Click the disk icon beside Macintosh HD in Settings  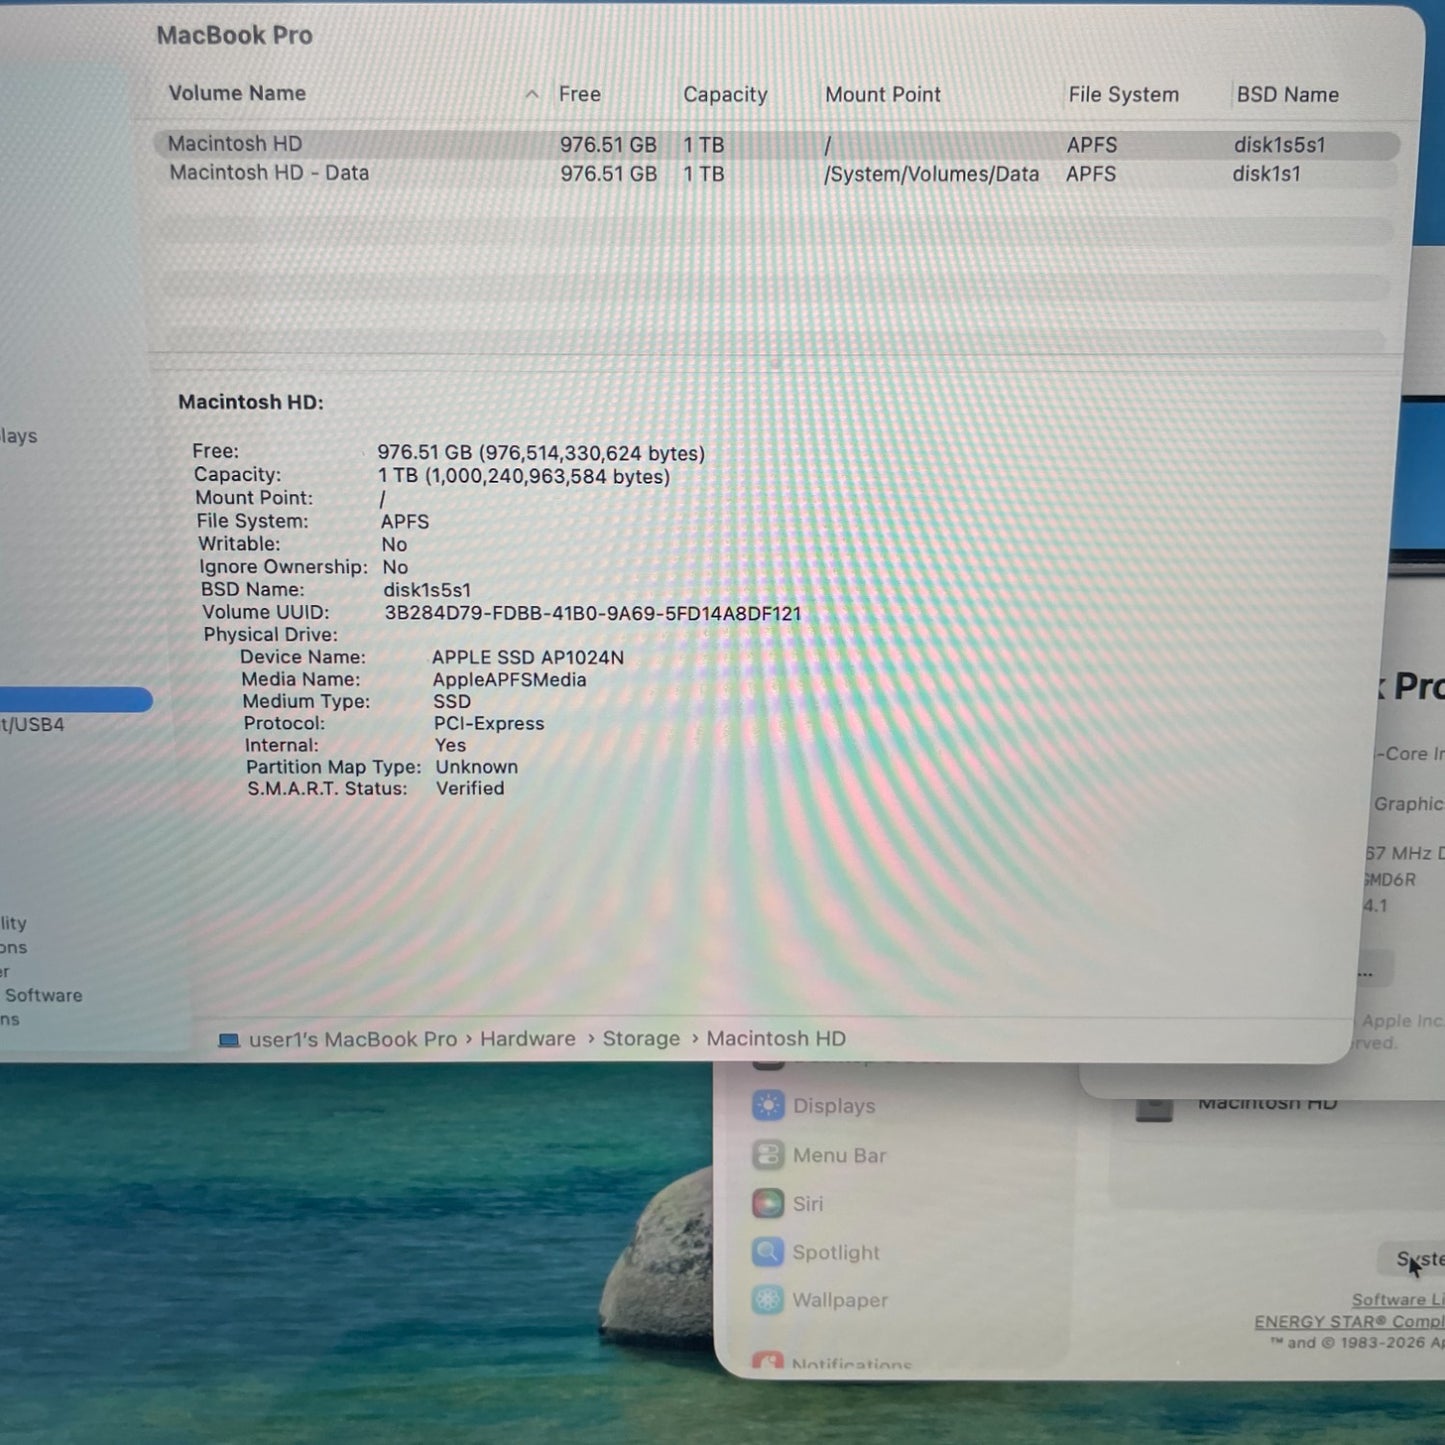(1154, 1109)
